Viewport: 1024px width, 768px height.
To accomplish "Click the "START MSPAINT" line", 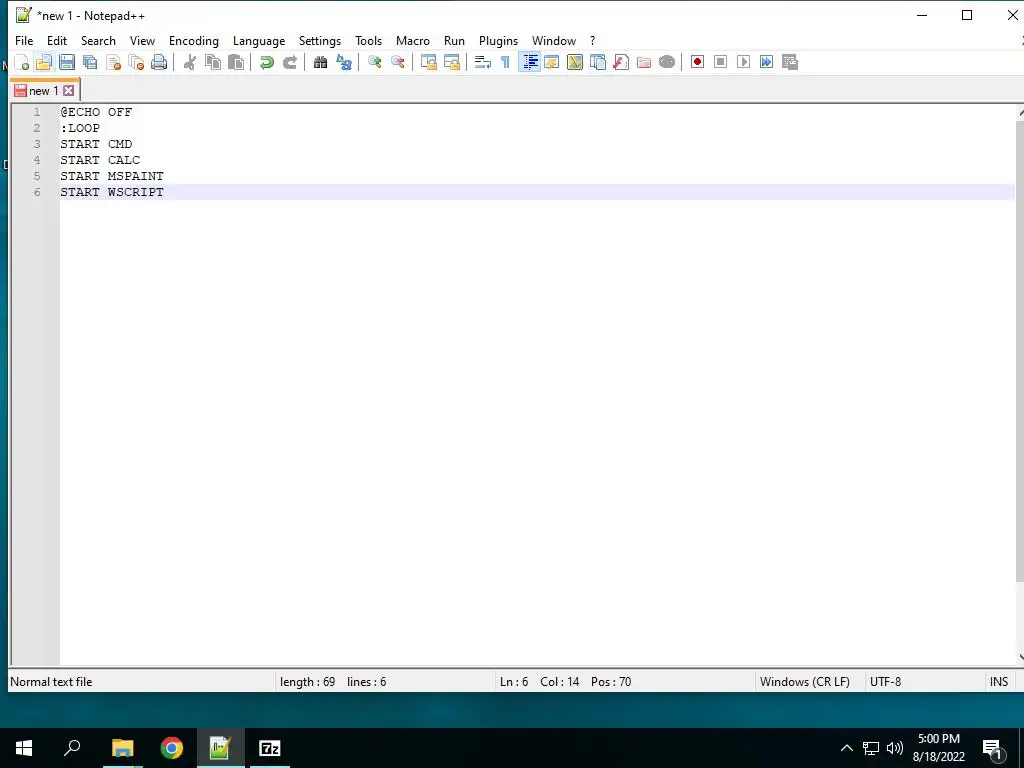I will click(x=112, y=176).
